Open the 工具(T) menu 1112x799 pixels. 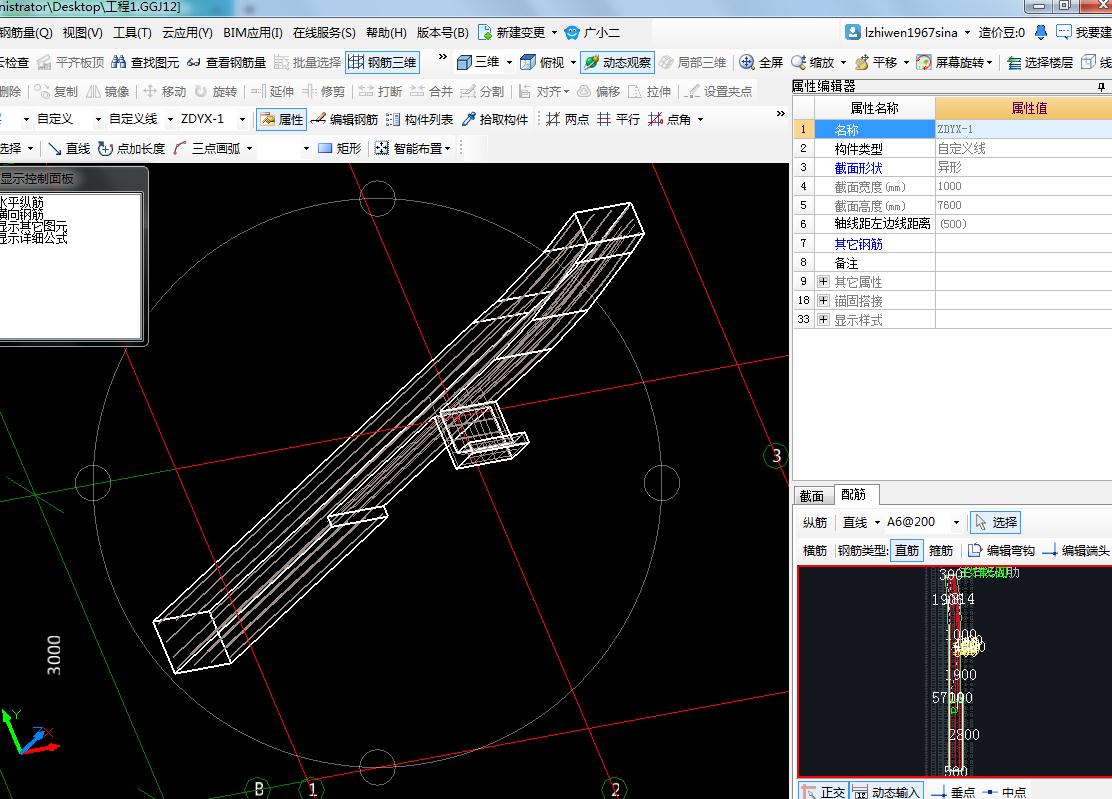click(x=133, y=33)
